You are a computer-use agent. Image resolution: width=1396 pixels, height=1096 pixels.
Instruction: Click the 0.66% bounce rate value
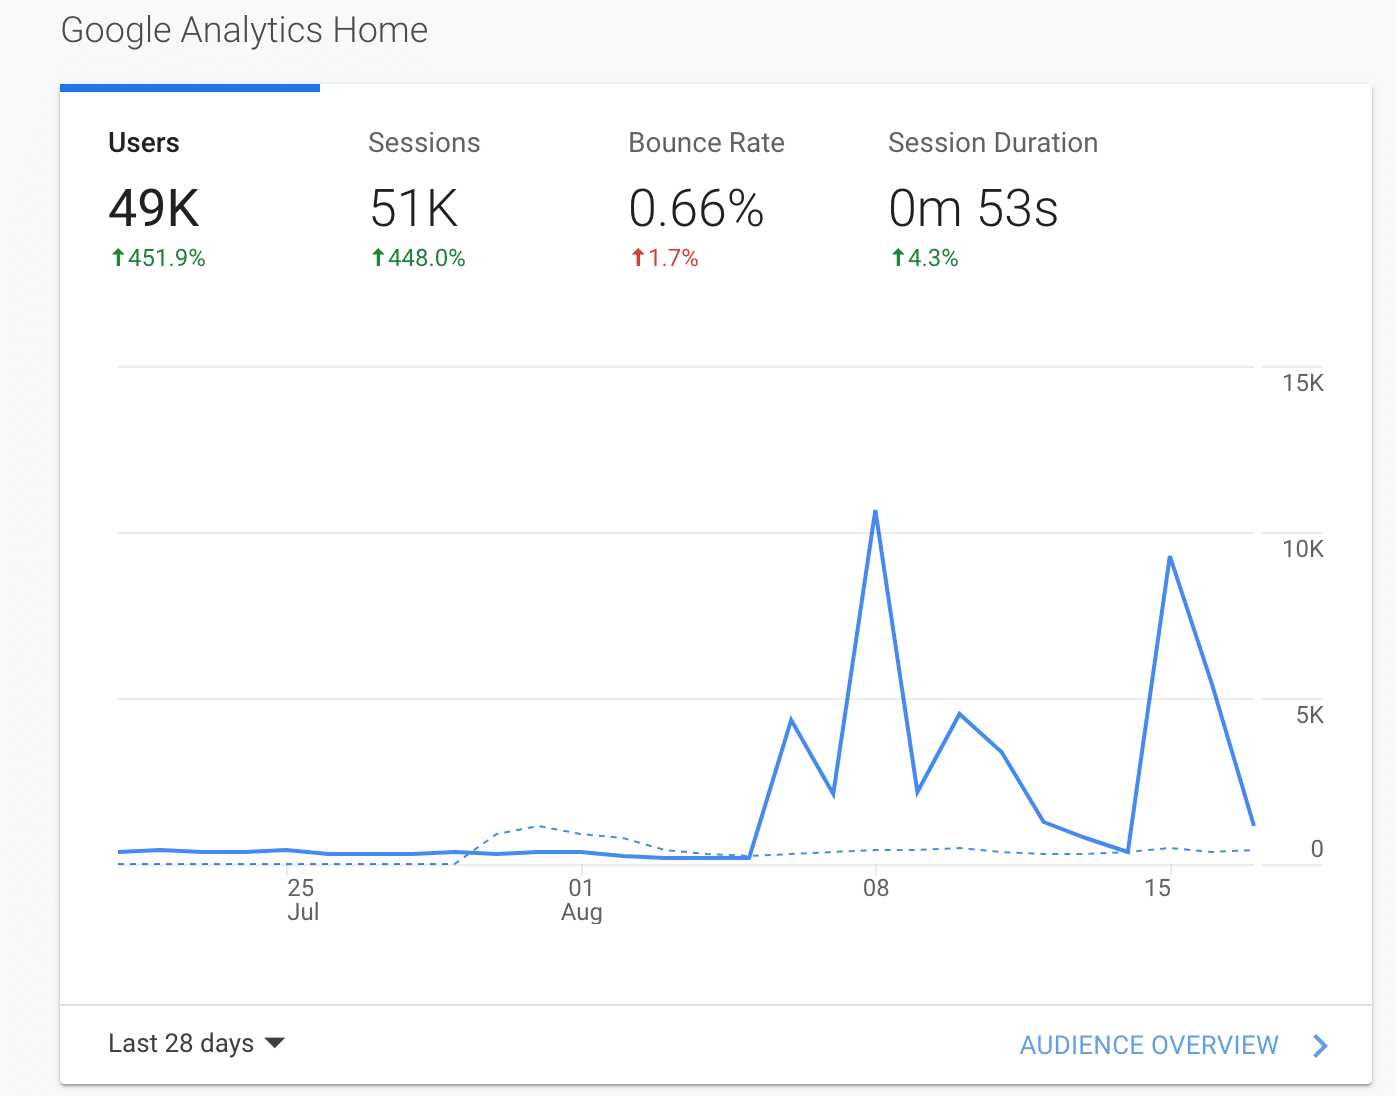coord(696,208)
